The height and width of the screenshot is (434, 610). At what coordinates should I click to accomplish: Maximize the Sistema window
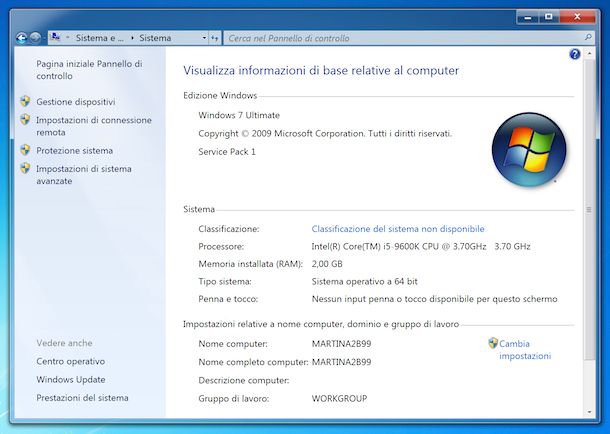pos(549,17)
